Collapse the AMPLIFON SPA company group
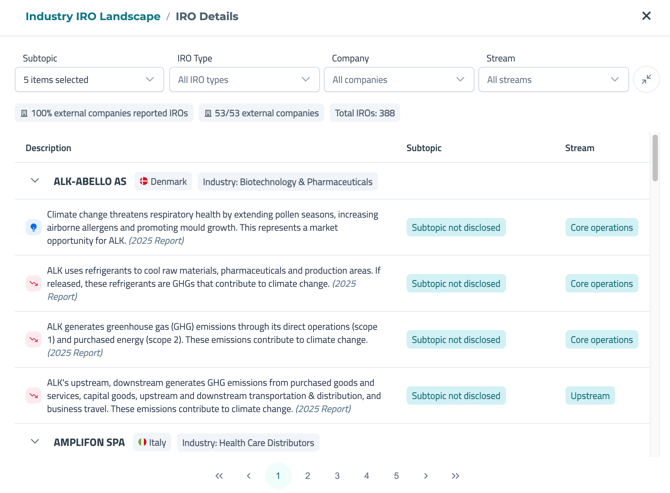Image resolution: width=670 pixels, height=493 pixels. point(35,442)
